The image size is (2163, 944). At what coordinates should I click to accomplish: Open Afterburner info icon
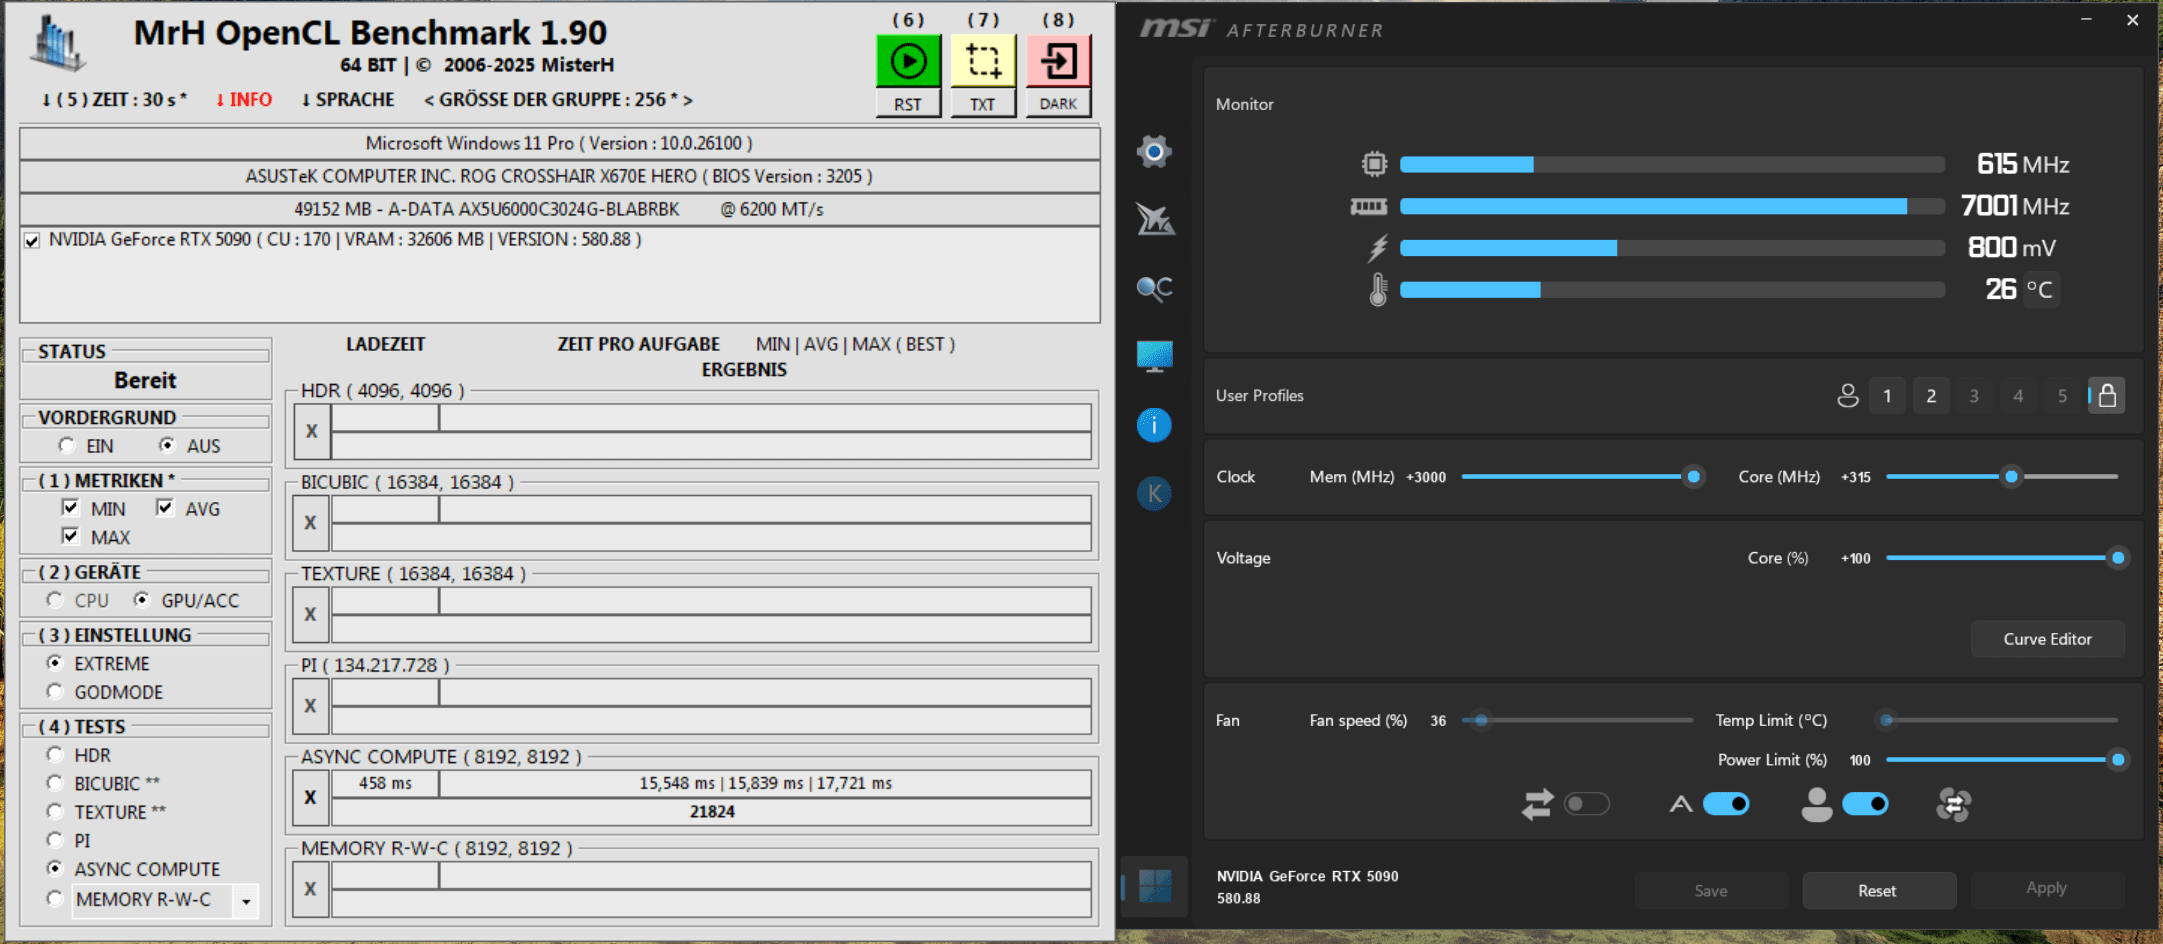pos(1154,425)
